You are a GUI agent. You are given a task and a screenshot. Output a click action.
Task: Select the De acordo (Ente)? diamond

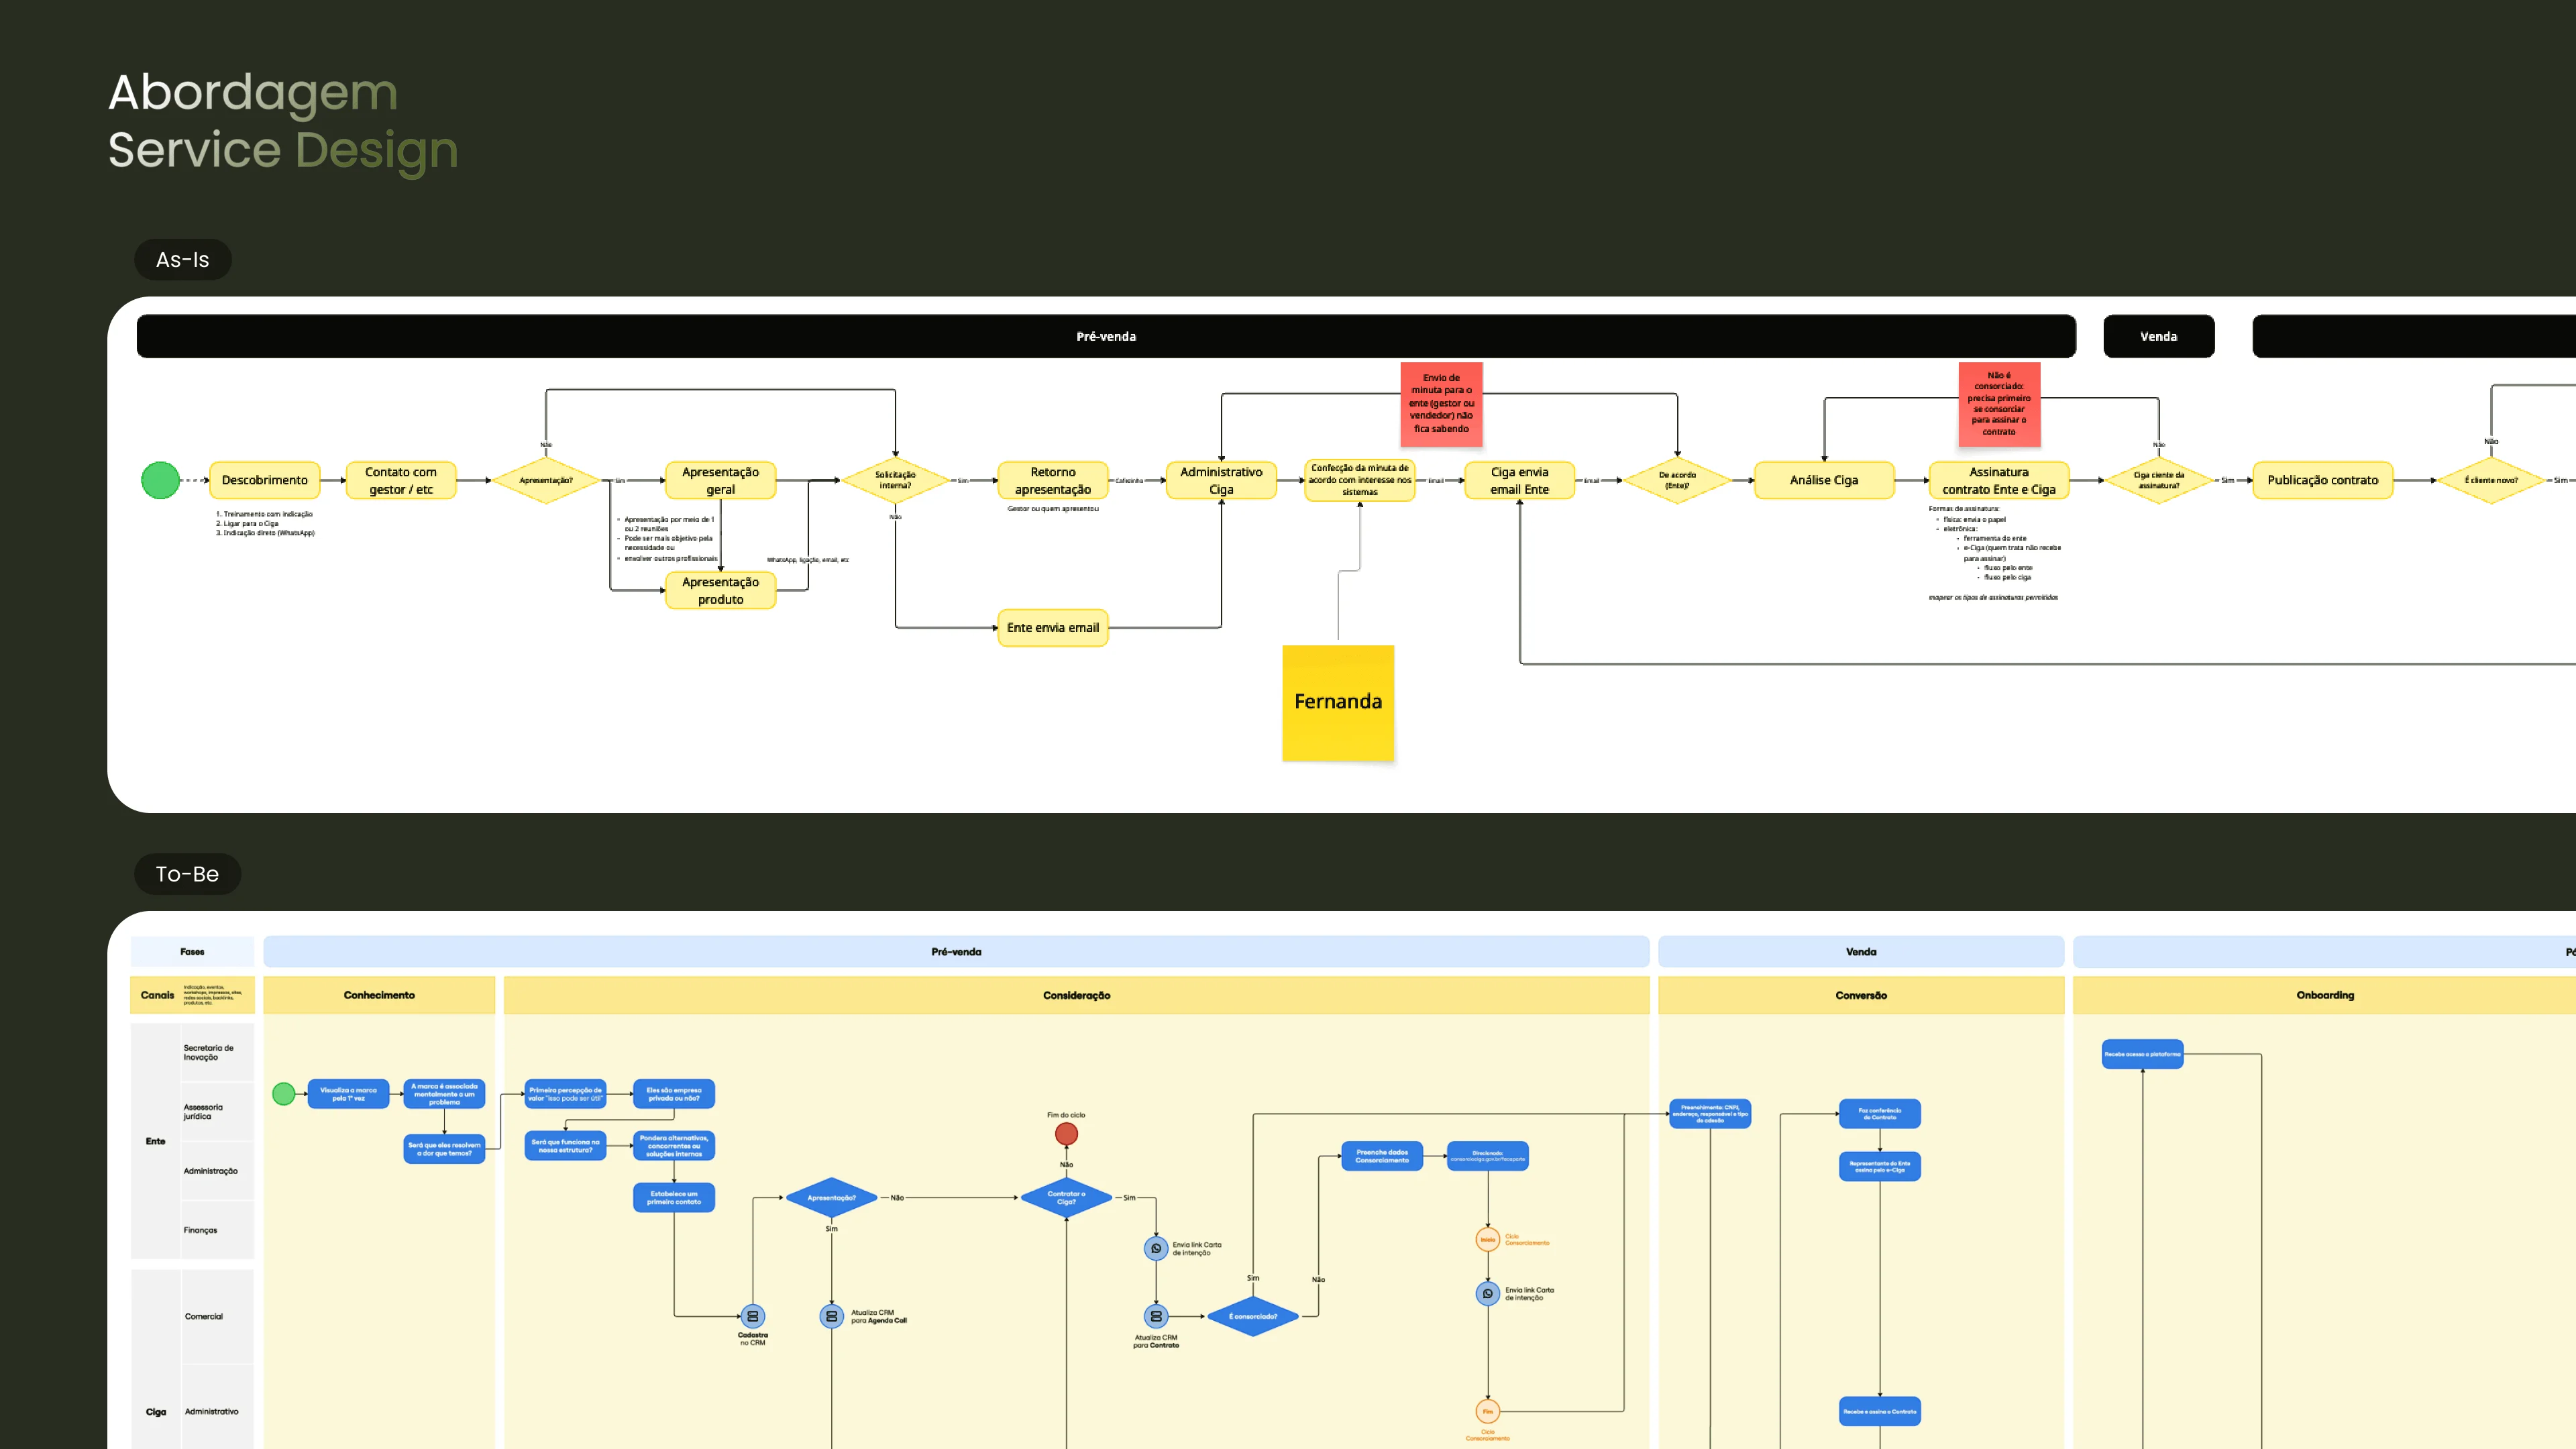pos(1677,480)
